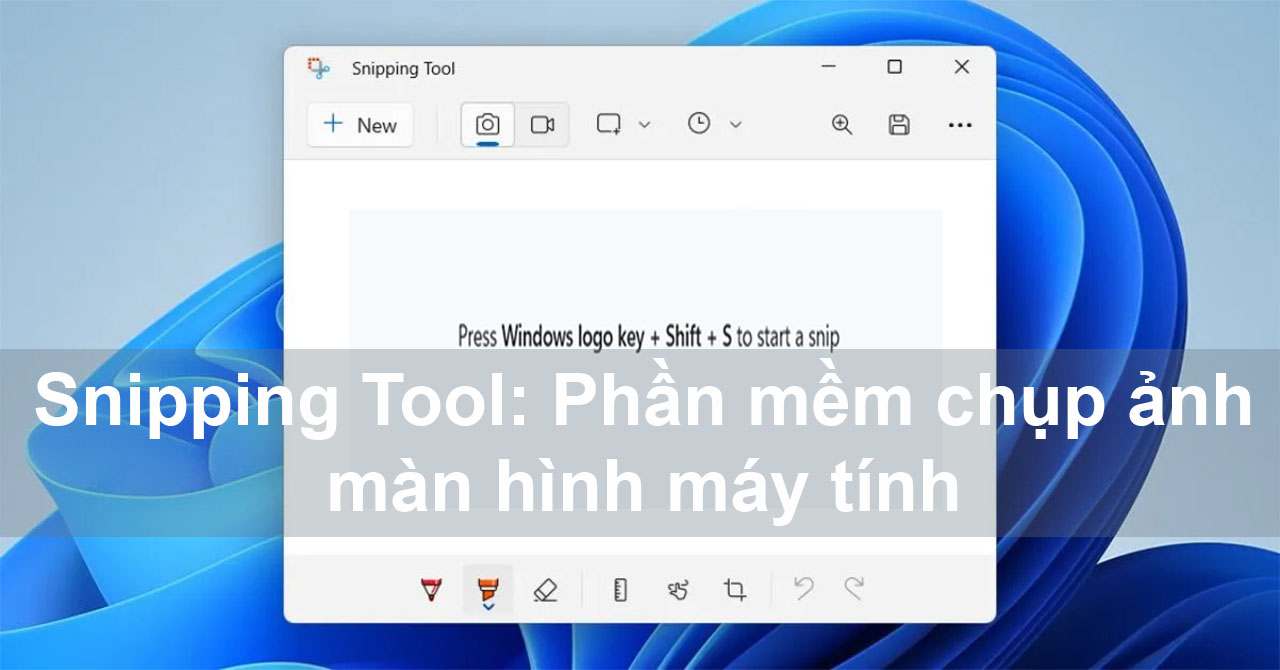Click the 'Snipping Tool' window title text
Image resolution: width=1280 pixels, height=670 pixels.
[x=403, y=69]
